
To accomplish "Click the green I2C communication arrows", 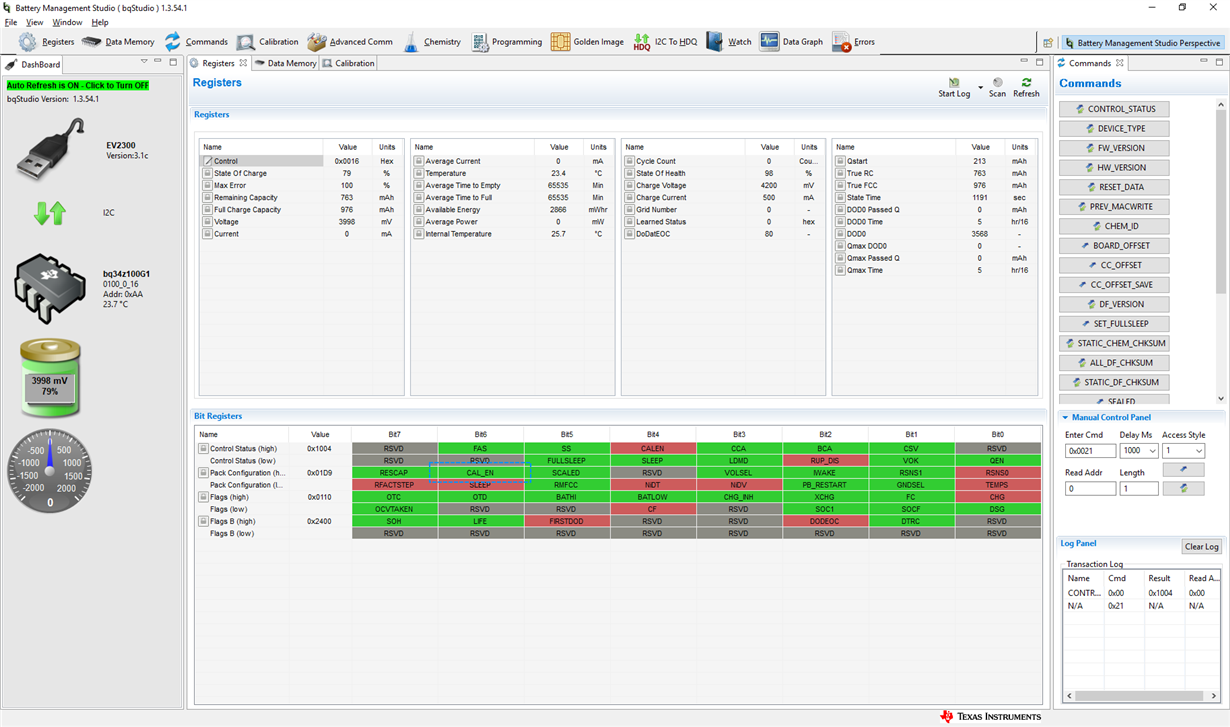I will point(50,213).
